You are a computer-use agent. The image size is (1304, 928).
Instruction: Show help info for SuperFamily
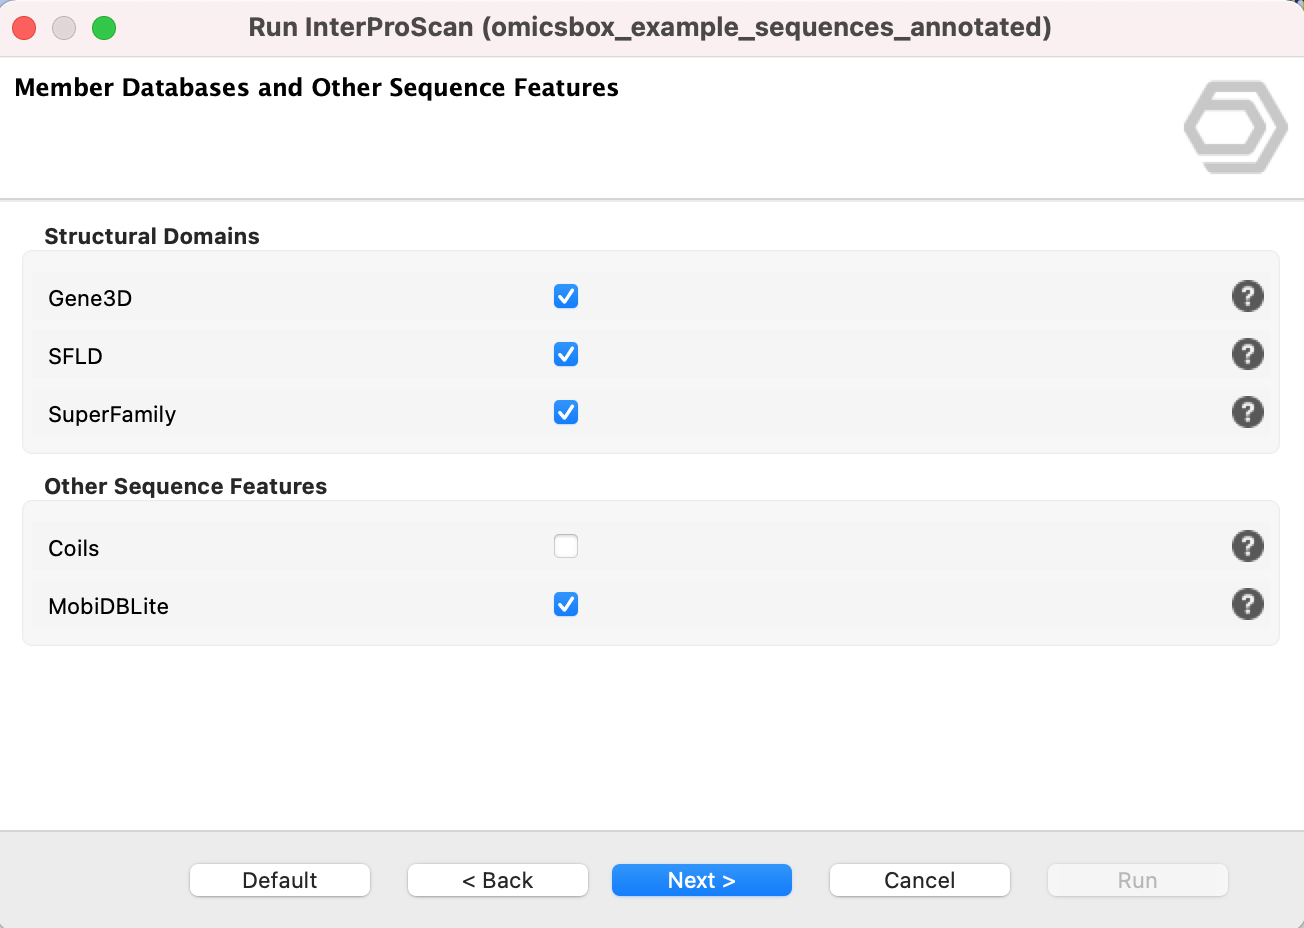pyautogui.click(x=1247, y=413)
